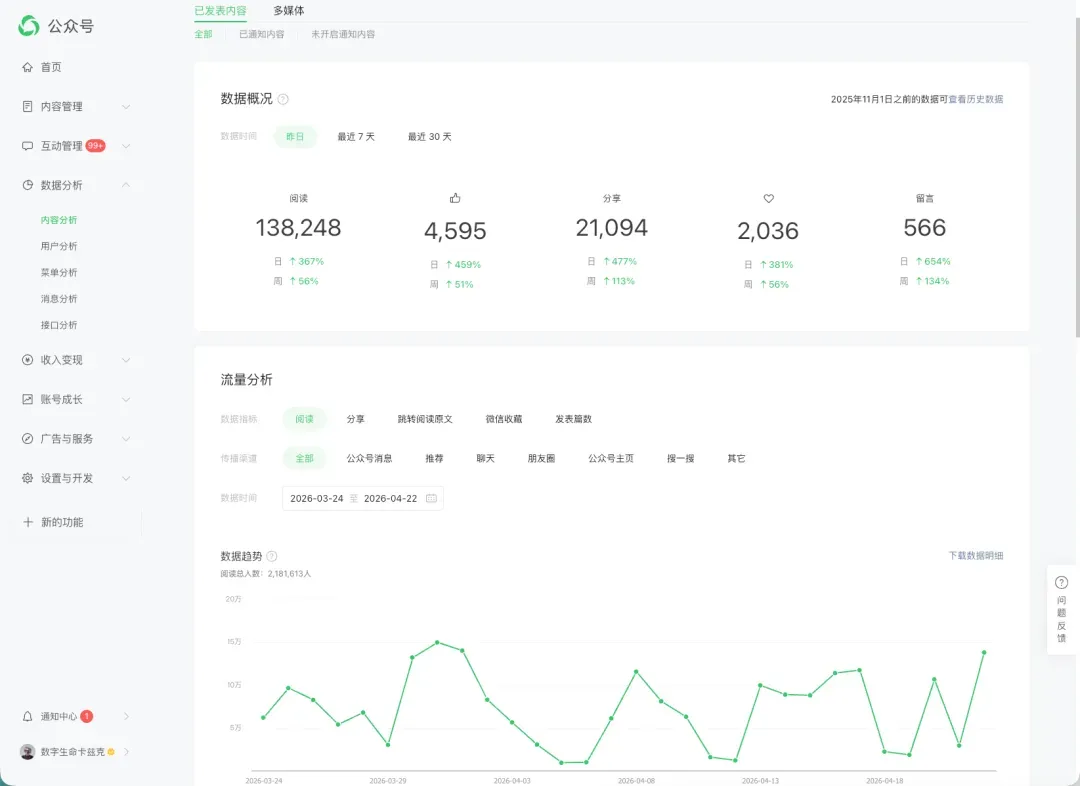Click the 通知中心 bell icon

click(28, 716)
